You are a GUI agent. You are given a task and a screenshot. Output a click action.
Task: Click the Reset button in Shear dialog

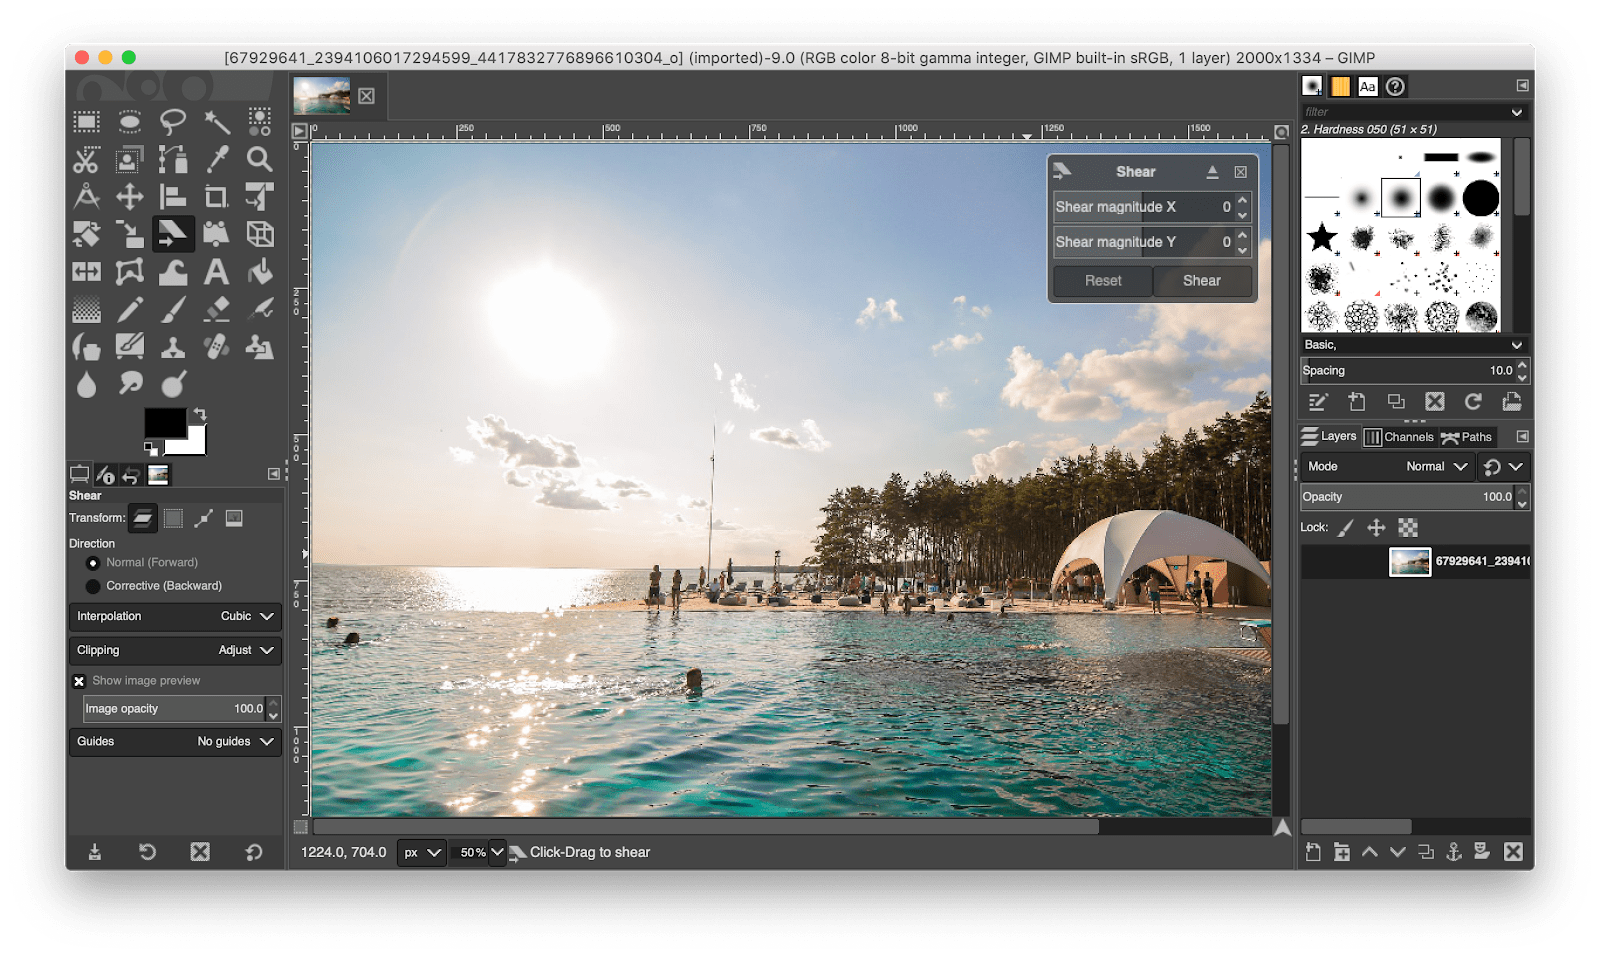1101,281
